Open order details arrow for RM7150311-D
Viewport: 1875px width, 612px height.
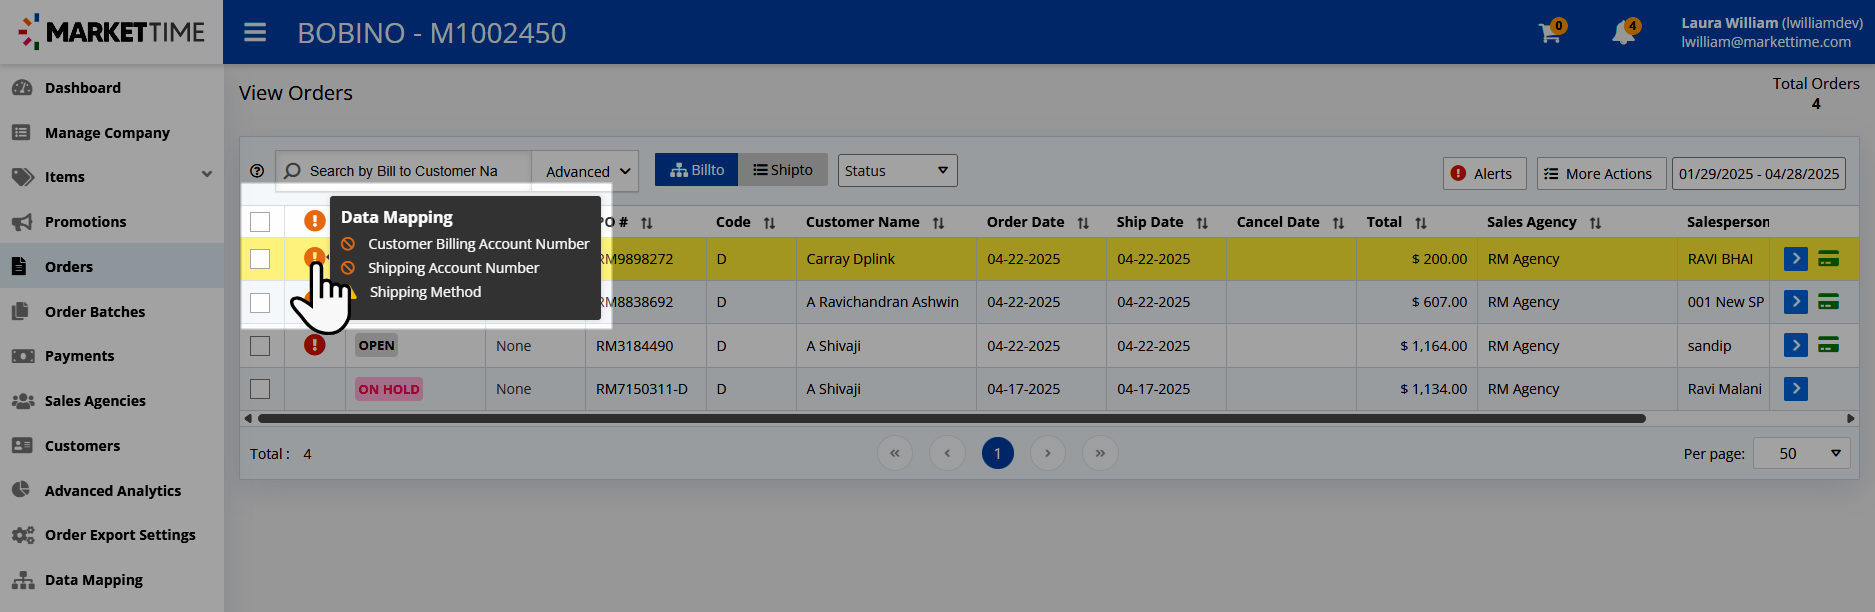[1796, 389]
